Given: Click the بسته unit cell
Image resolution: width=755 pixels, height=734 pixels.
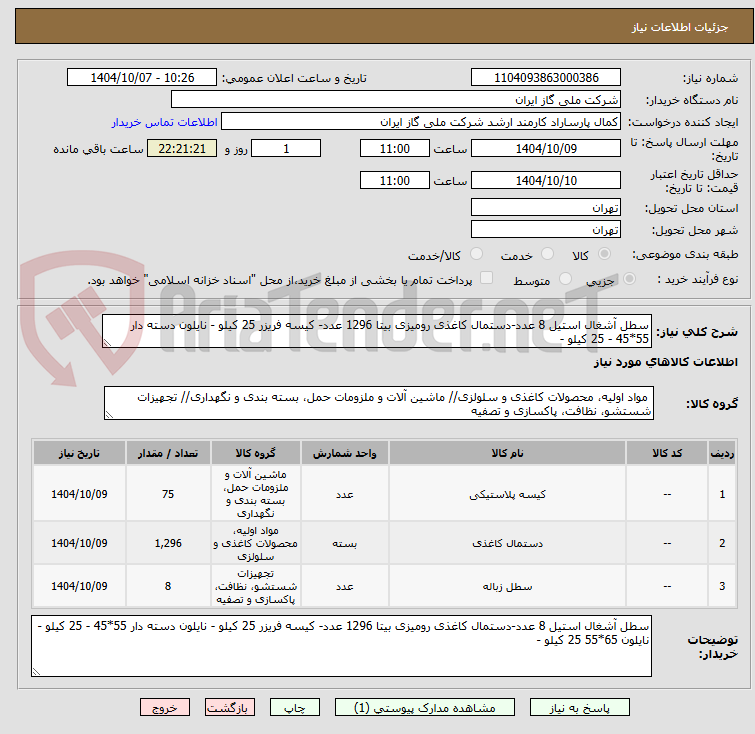Looking at the screenshot, I should [x=345, y=543].
